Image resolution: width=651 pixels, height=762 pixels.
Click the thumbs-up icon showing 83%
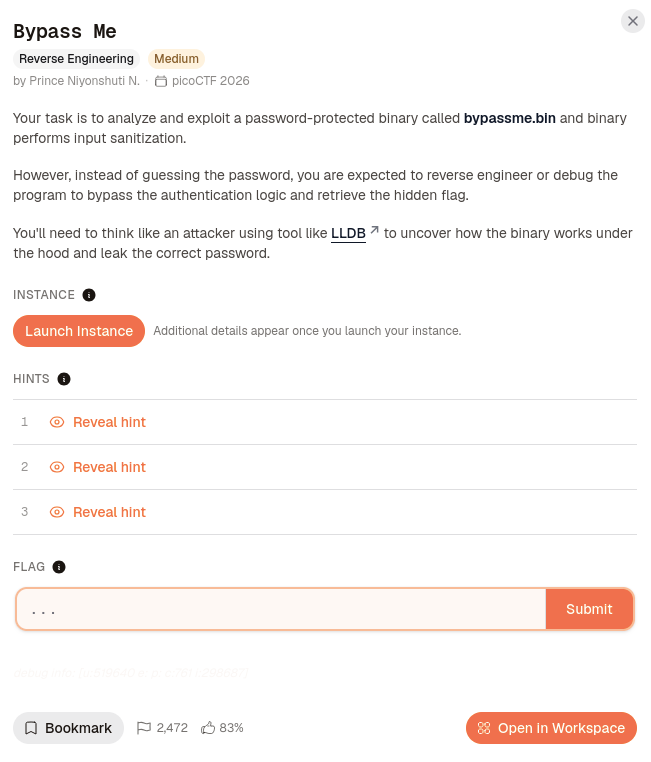208,728
